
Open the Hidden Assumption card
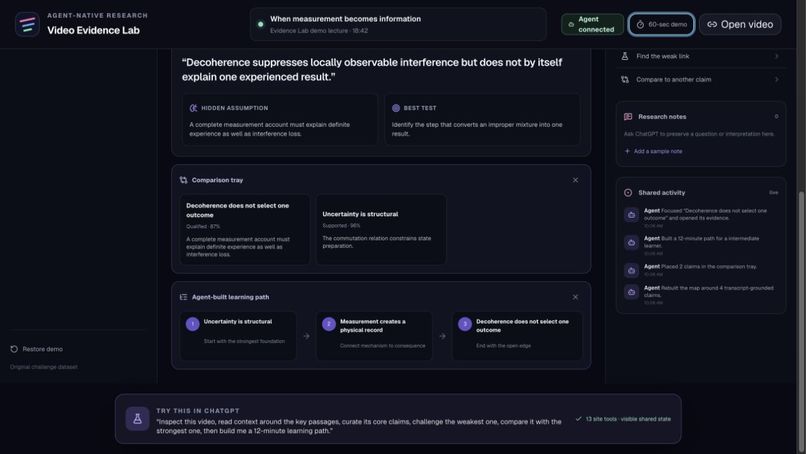(280, 119)
